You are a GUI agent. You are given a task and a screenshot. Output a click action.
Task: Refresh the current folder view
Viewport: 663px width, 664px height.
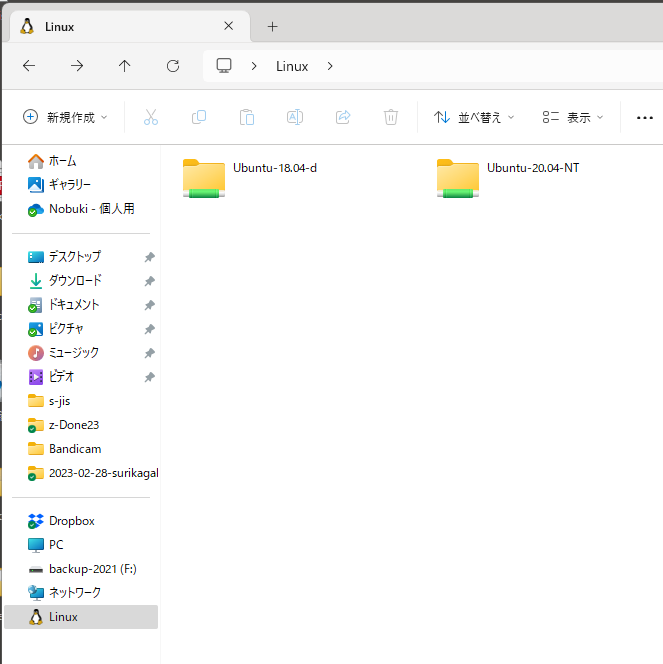(173, 66)
